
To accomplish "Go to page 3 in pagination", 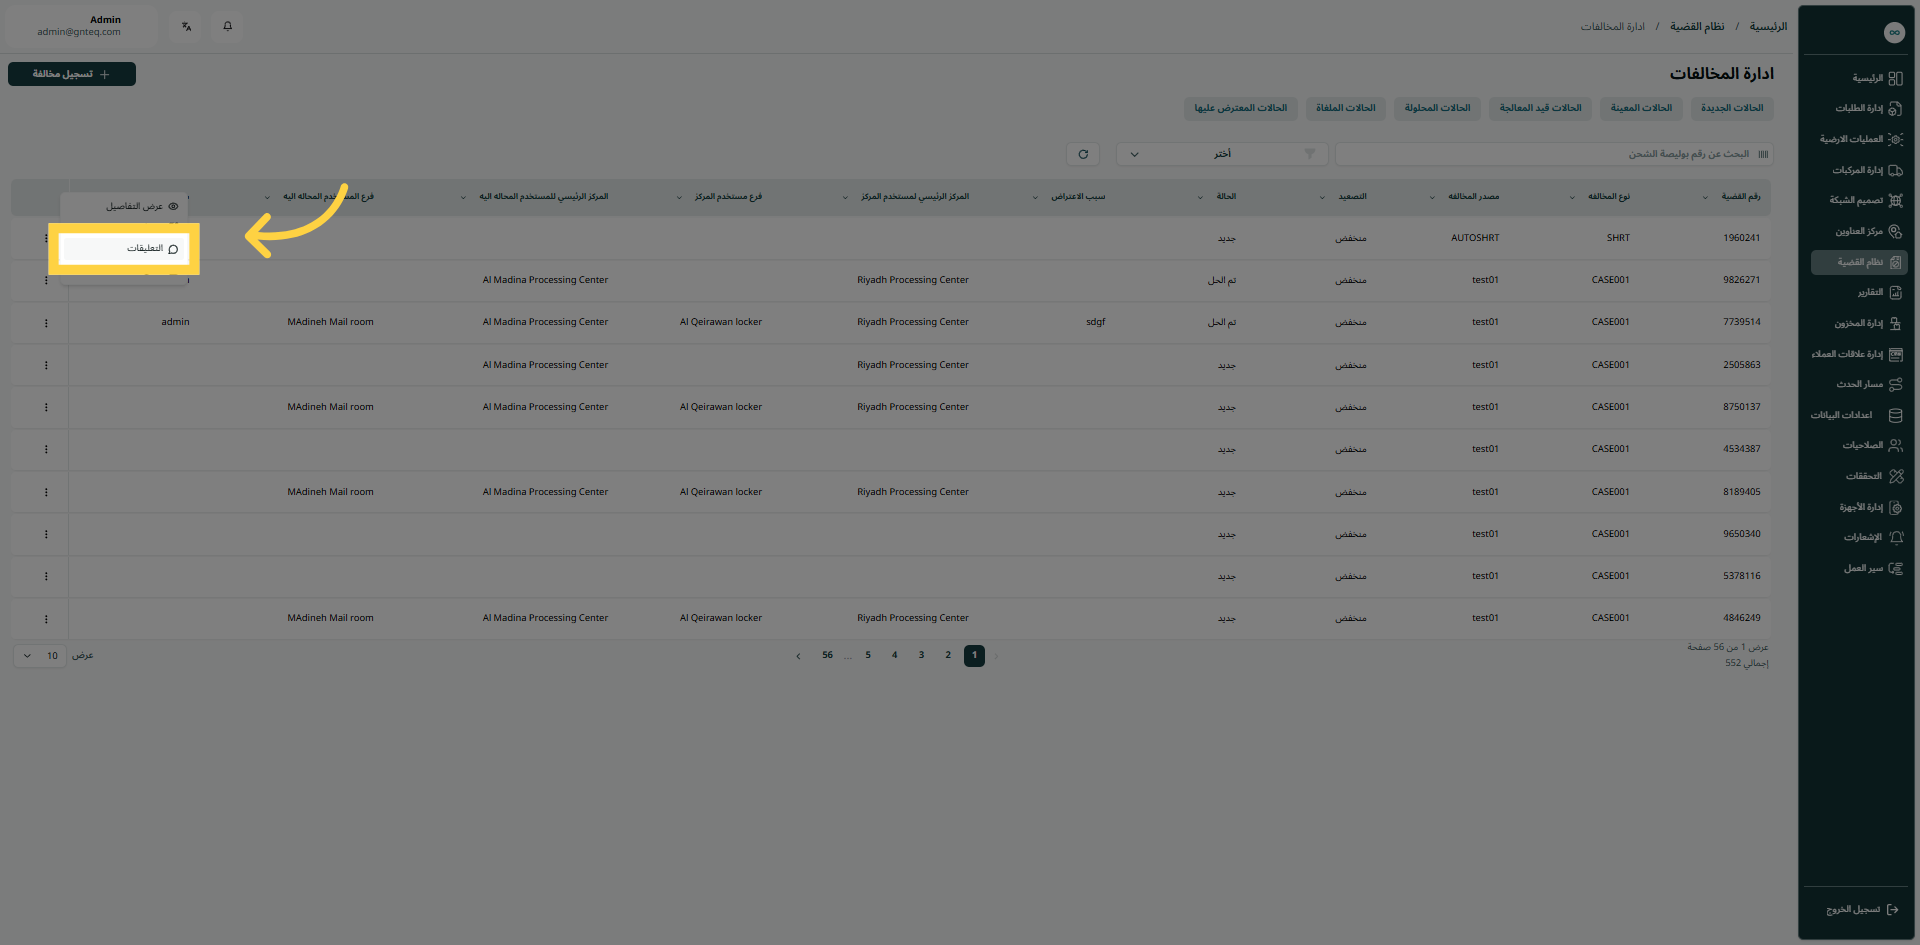I will [x=921, y=656].
